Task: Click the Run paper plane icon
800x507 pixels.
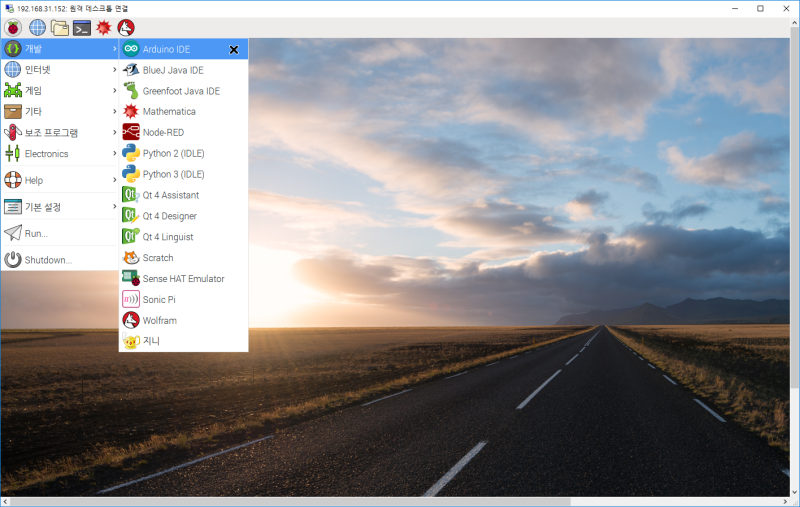Action: pyautogui.click(x=13, y=233)
